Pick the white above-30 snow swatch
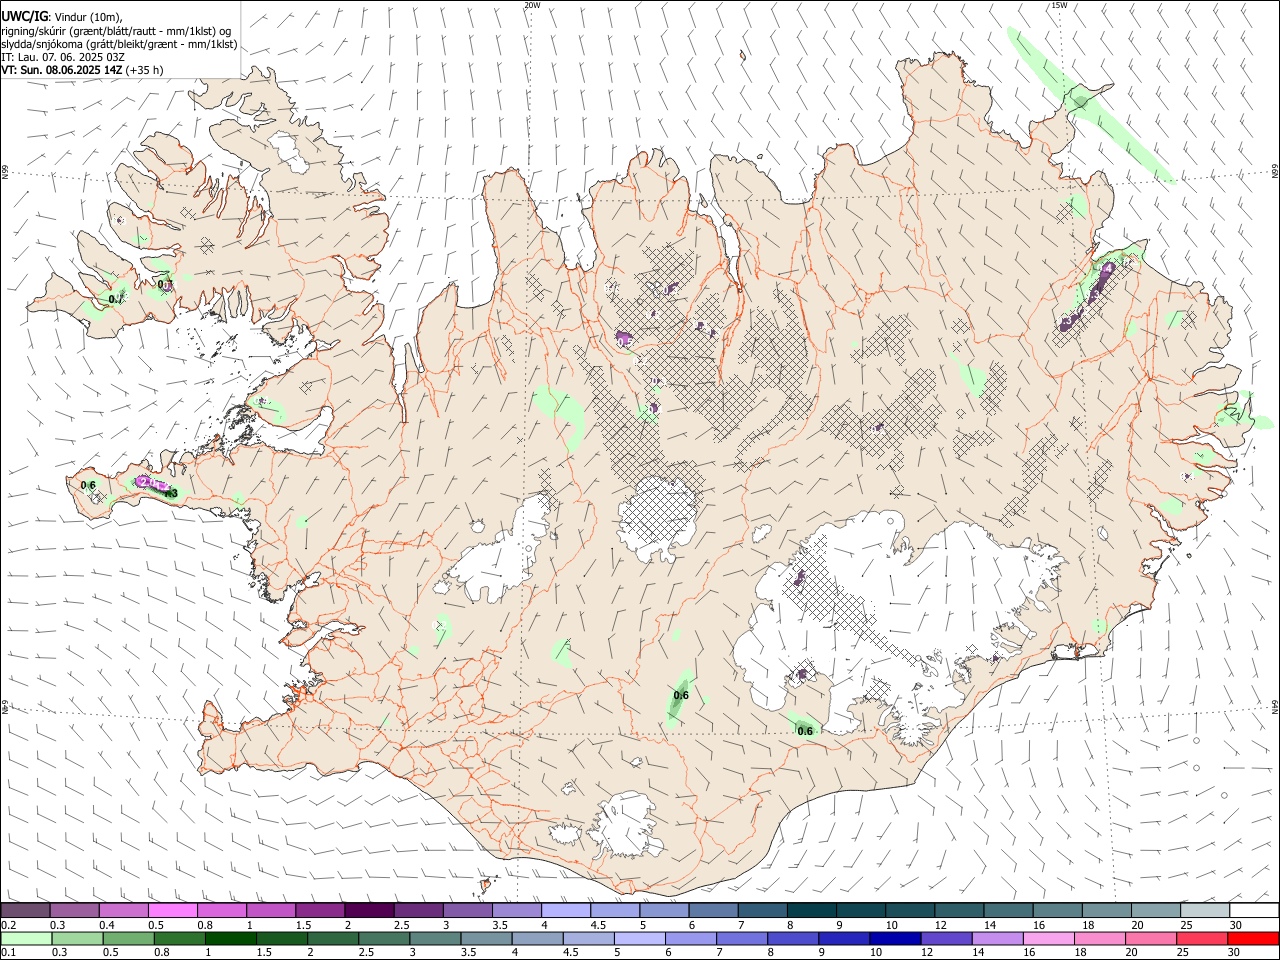Image resolution: width=1280 pixels, height=960 pixels. point(1254,911)
